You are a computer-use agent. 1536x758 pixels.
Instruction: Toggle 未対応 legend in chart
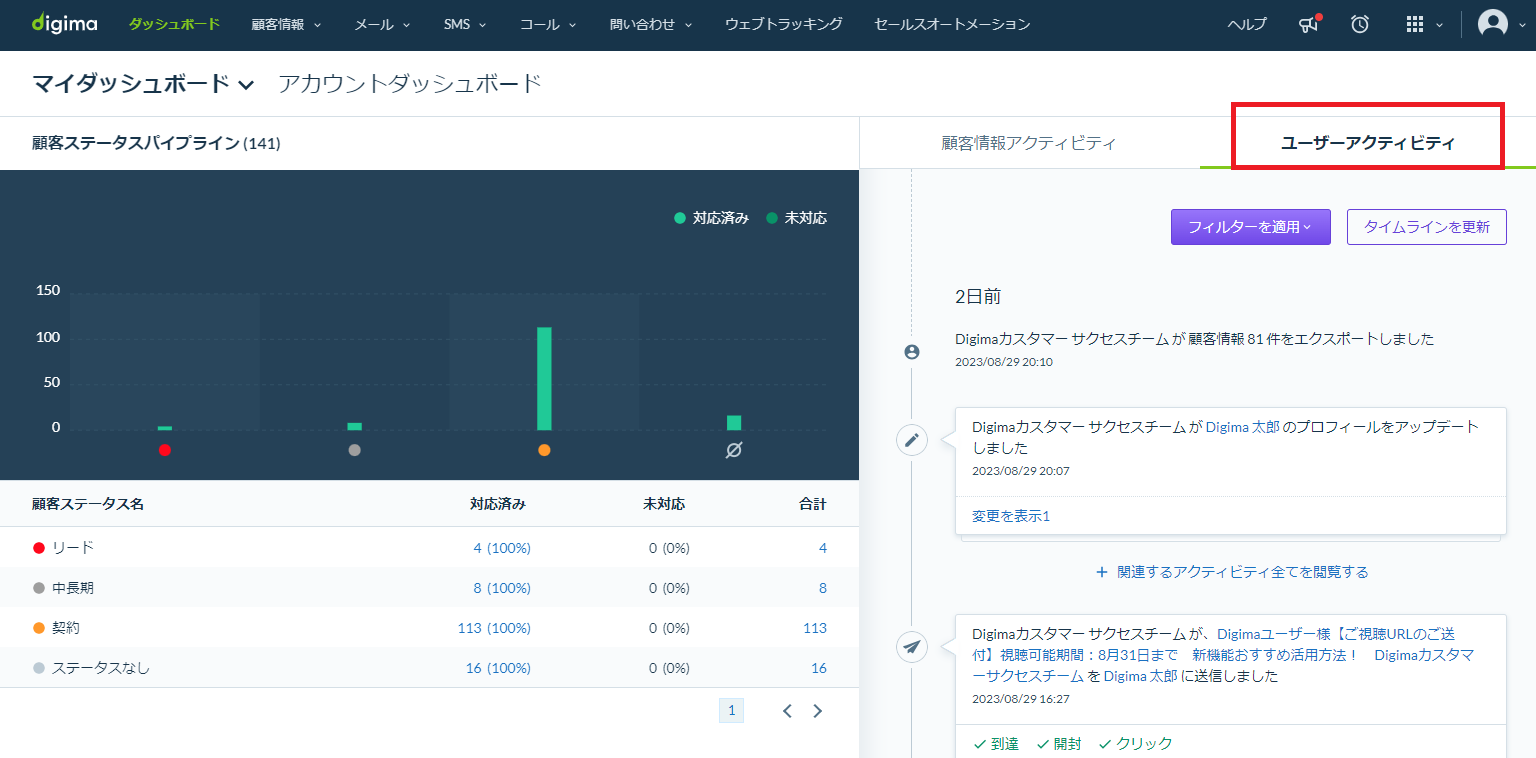pyautogui.click(x=796, y=218)
